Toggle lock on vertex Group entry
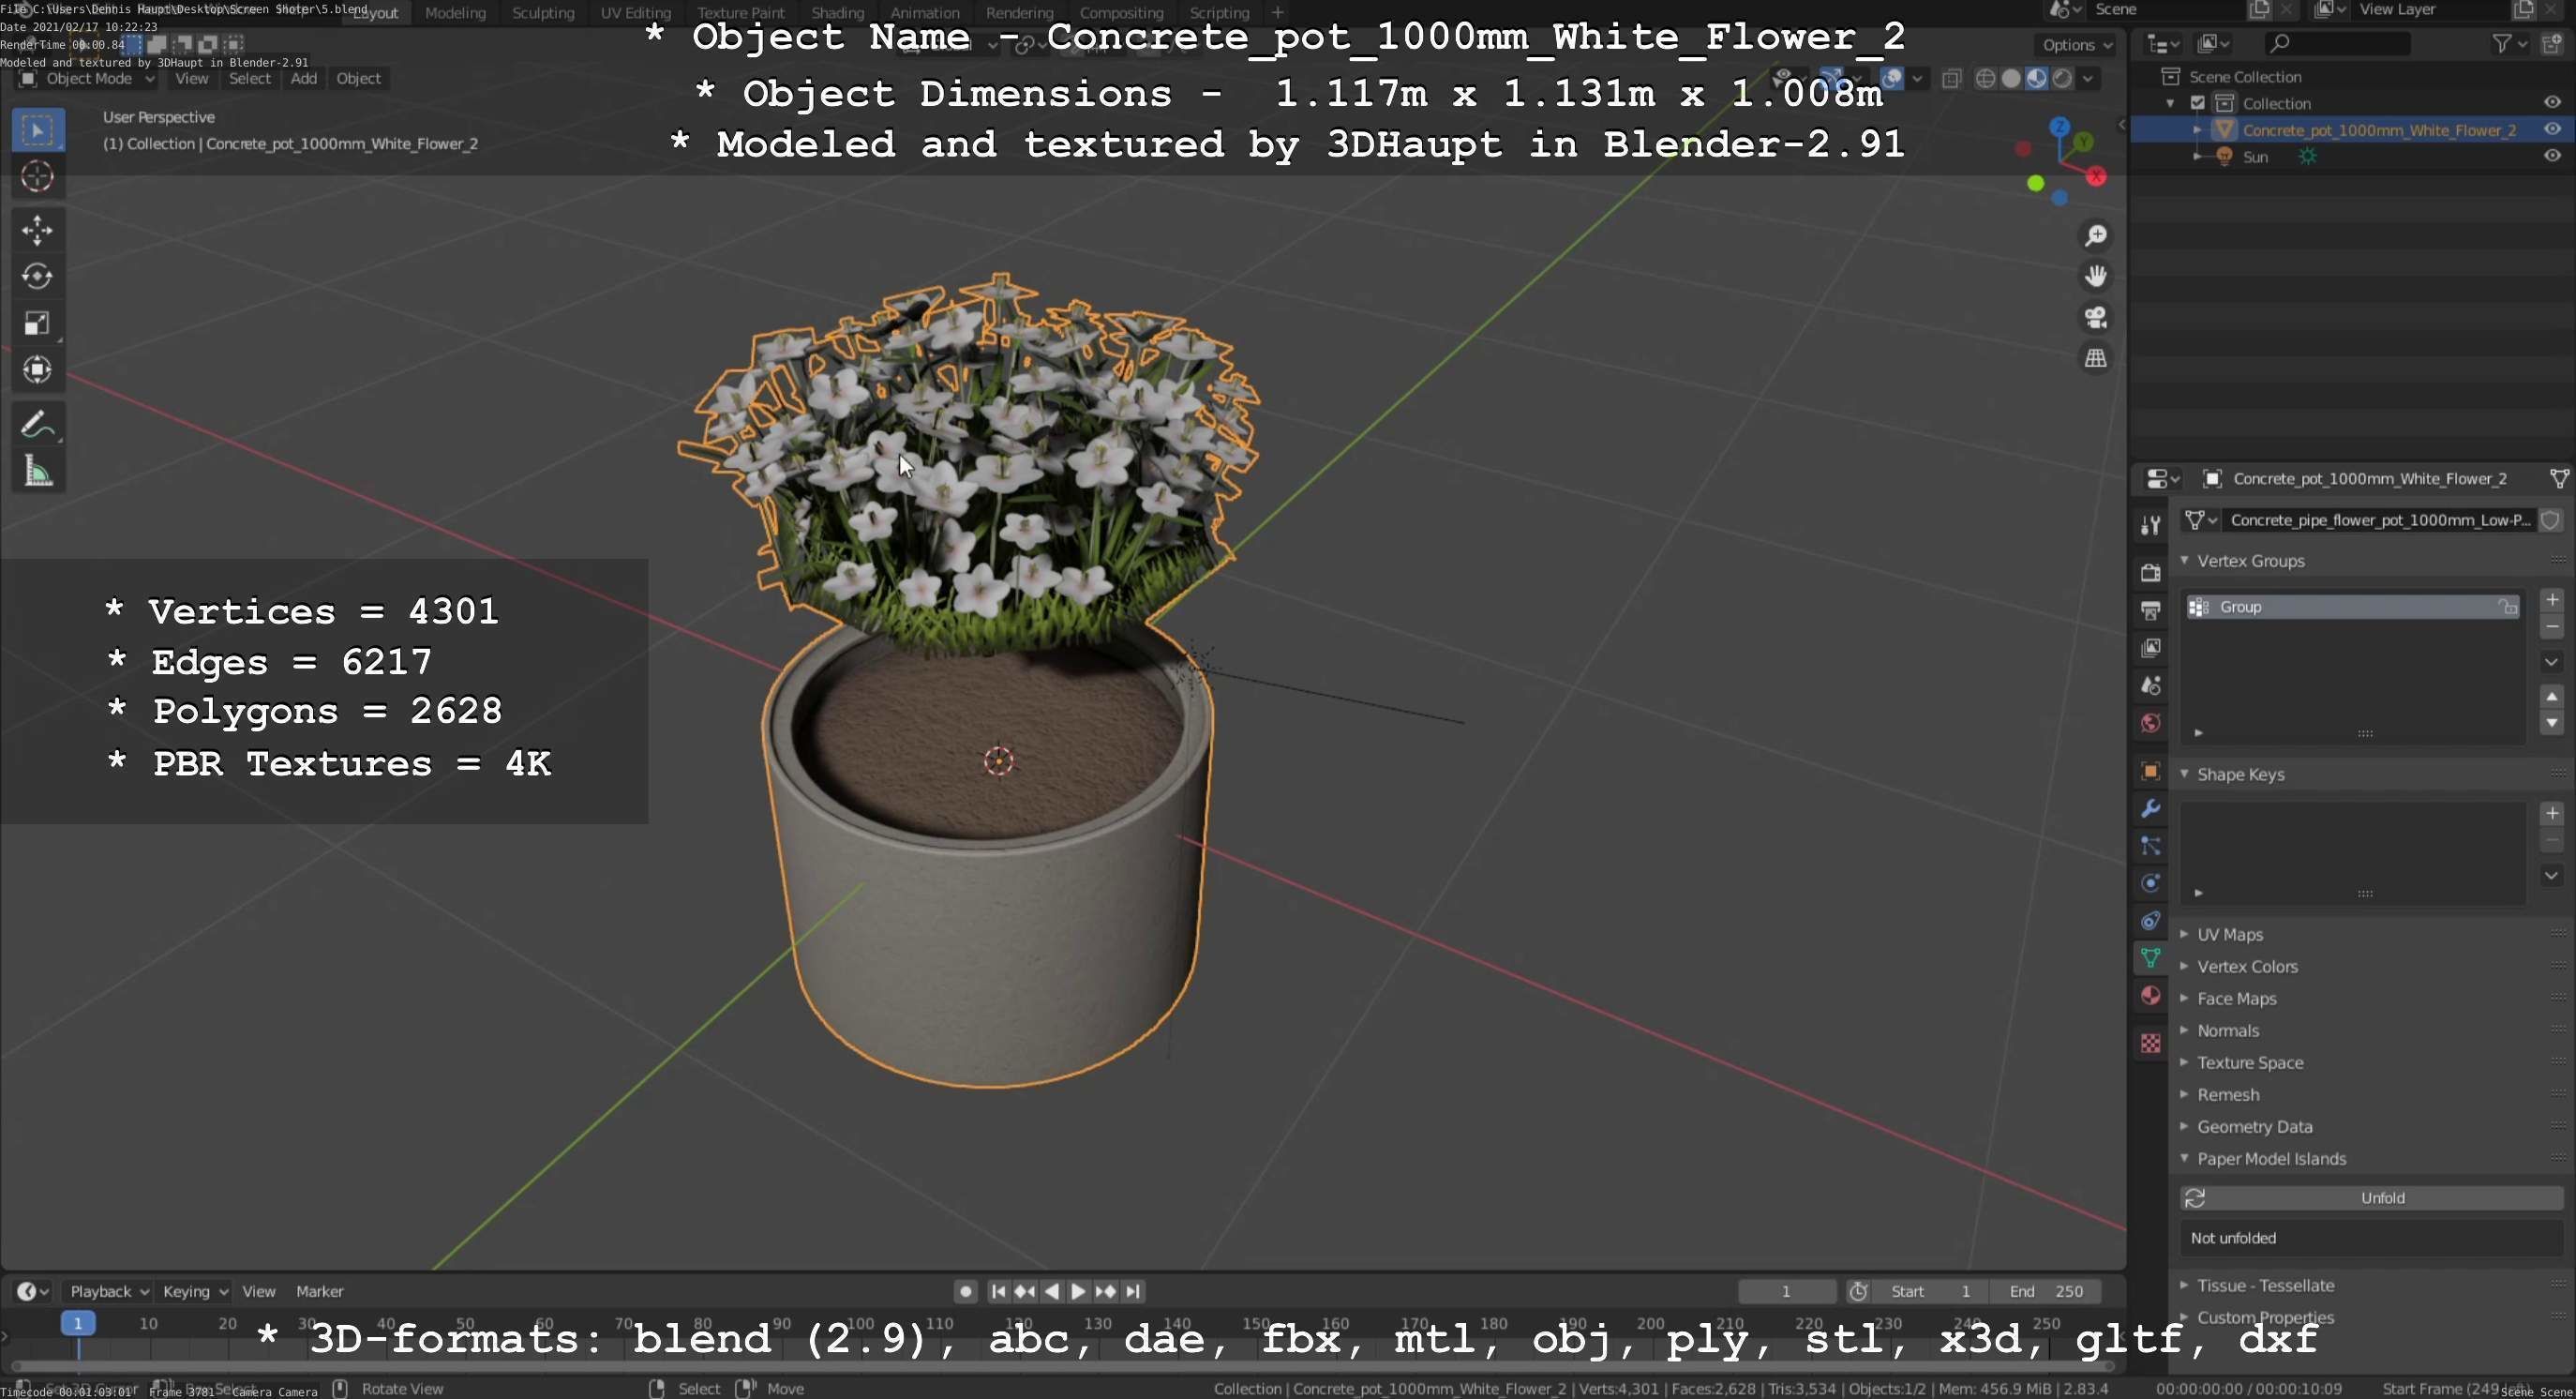2576x1399 pixels. tap(2507, 607)
